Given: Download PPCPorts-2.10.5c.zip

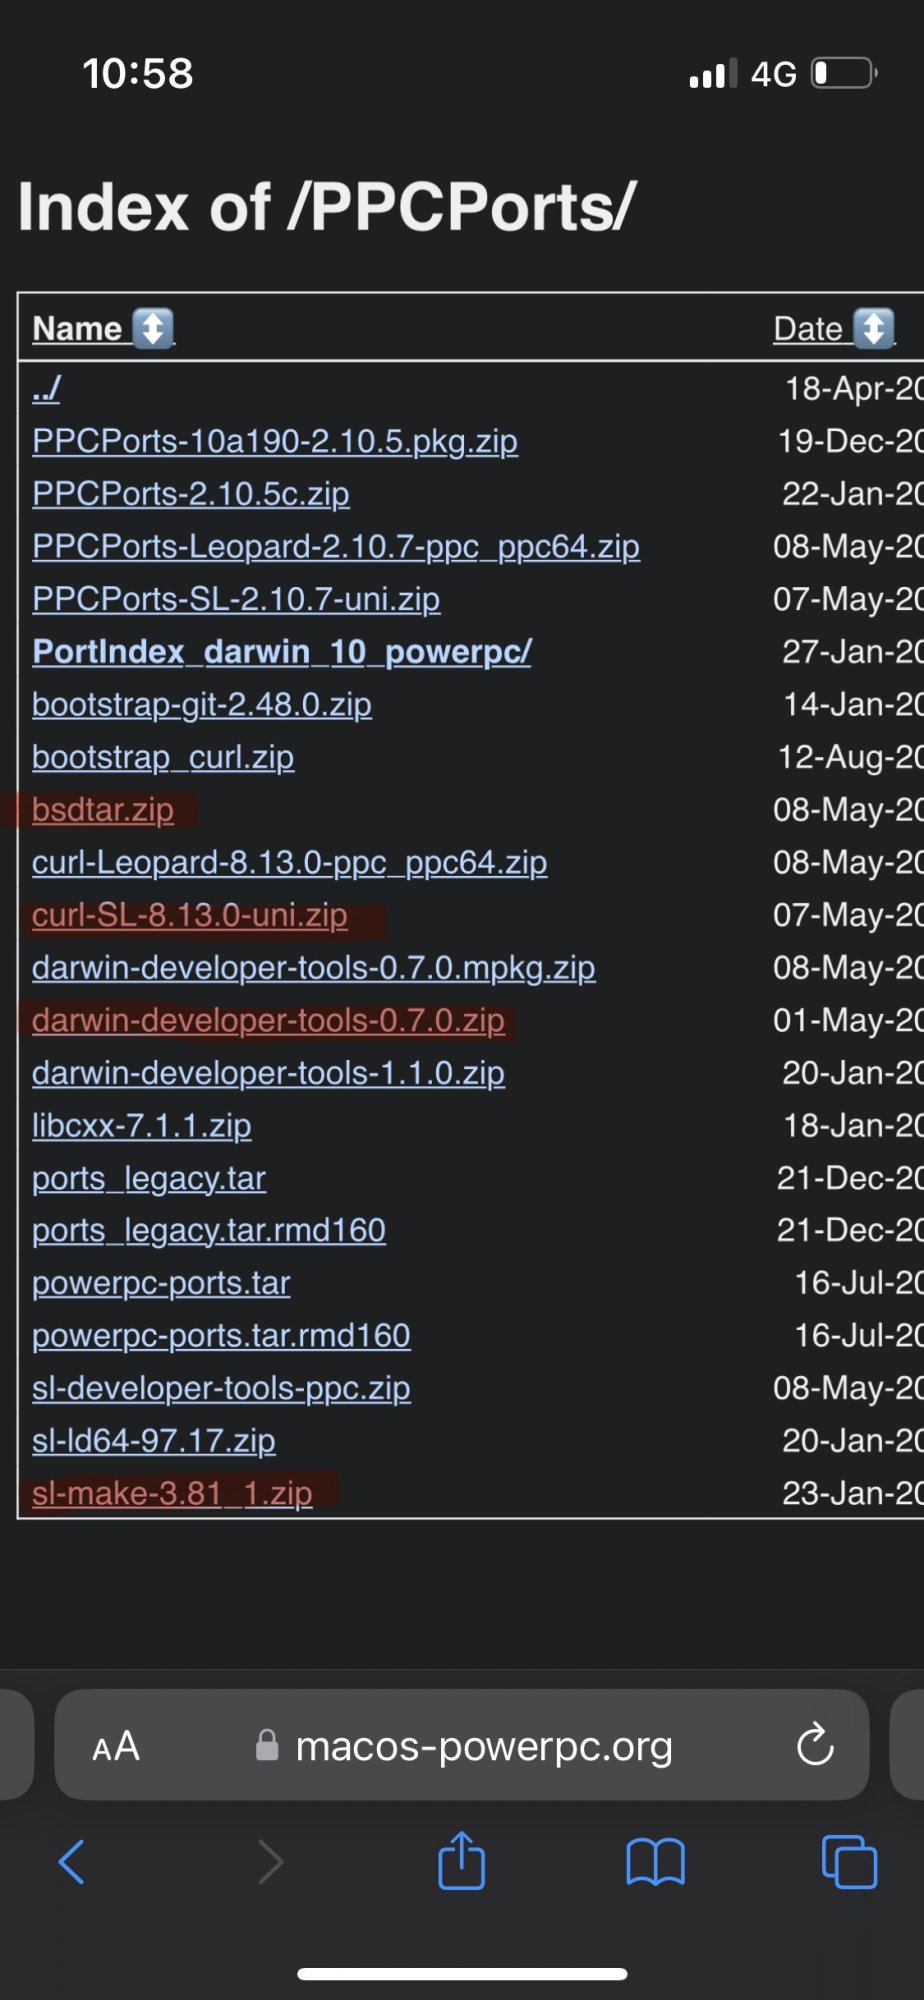Looking at the screenshot, I should (191, 494).
